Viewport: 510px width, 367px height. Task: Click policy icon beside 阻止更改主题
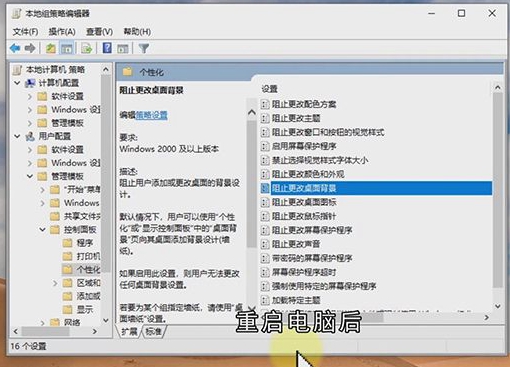[x=265, y=118]
